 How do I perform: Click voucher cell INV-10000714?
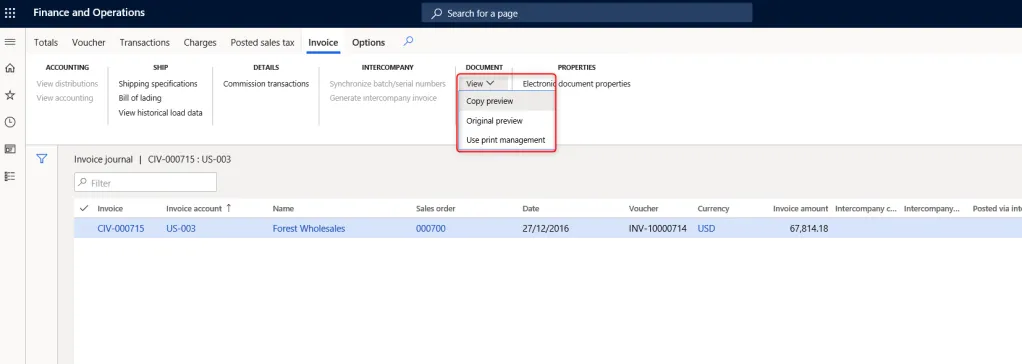point(658,228)
